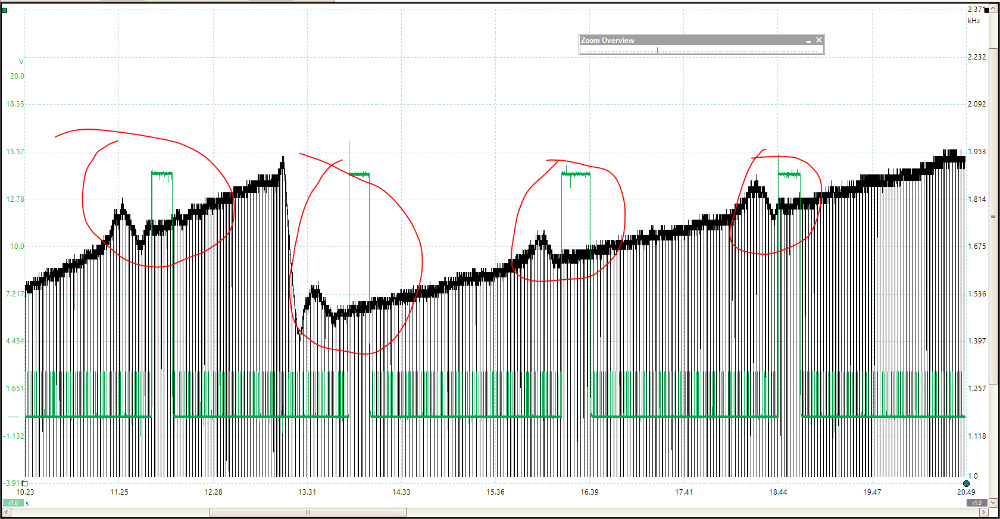
Task: Click the kHz unit label on right axis
Action: 973,20
